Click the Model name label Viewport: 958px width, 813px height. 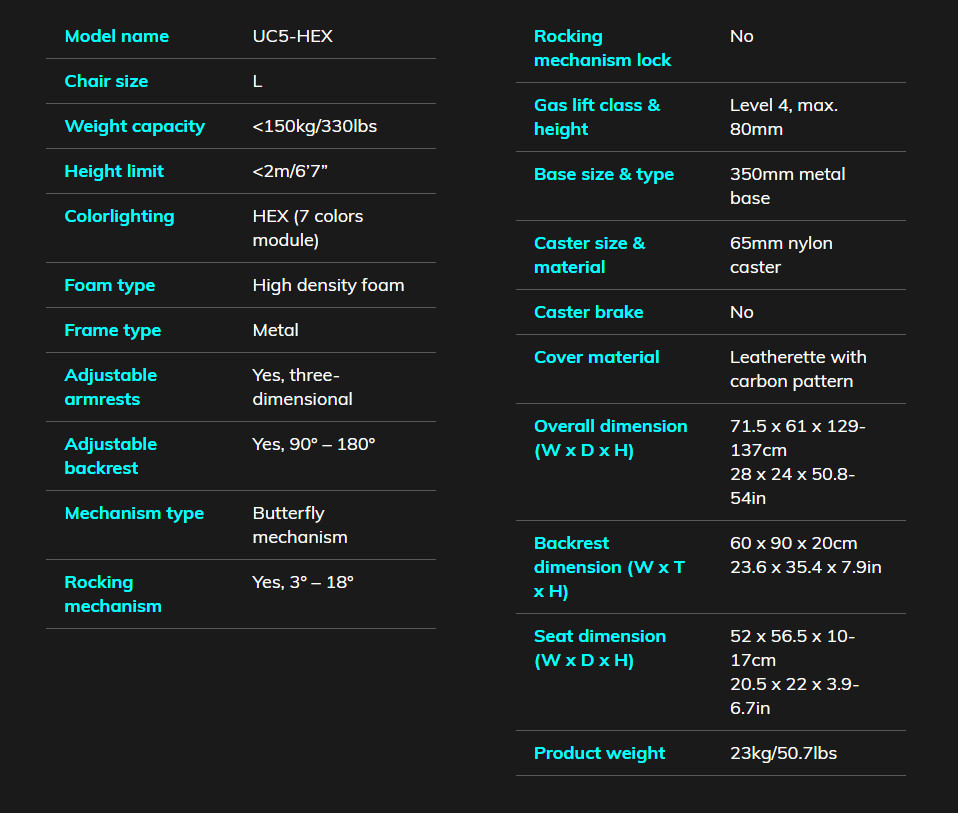[117, 36]
